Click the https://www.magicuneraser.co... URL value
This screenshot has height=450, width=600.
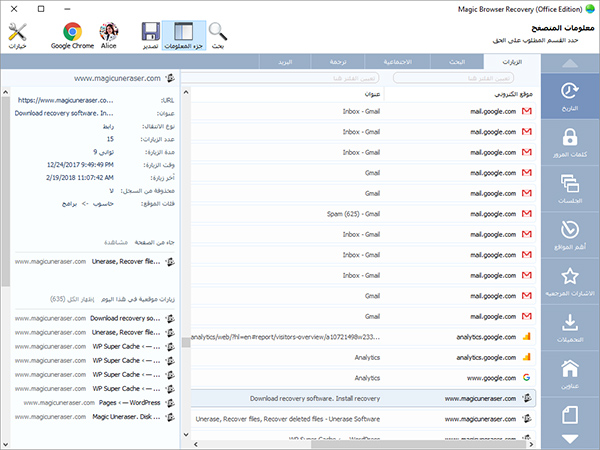coord(65,101)
